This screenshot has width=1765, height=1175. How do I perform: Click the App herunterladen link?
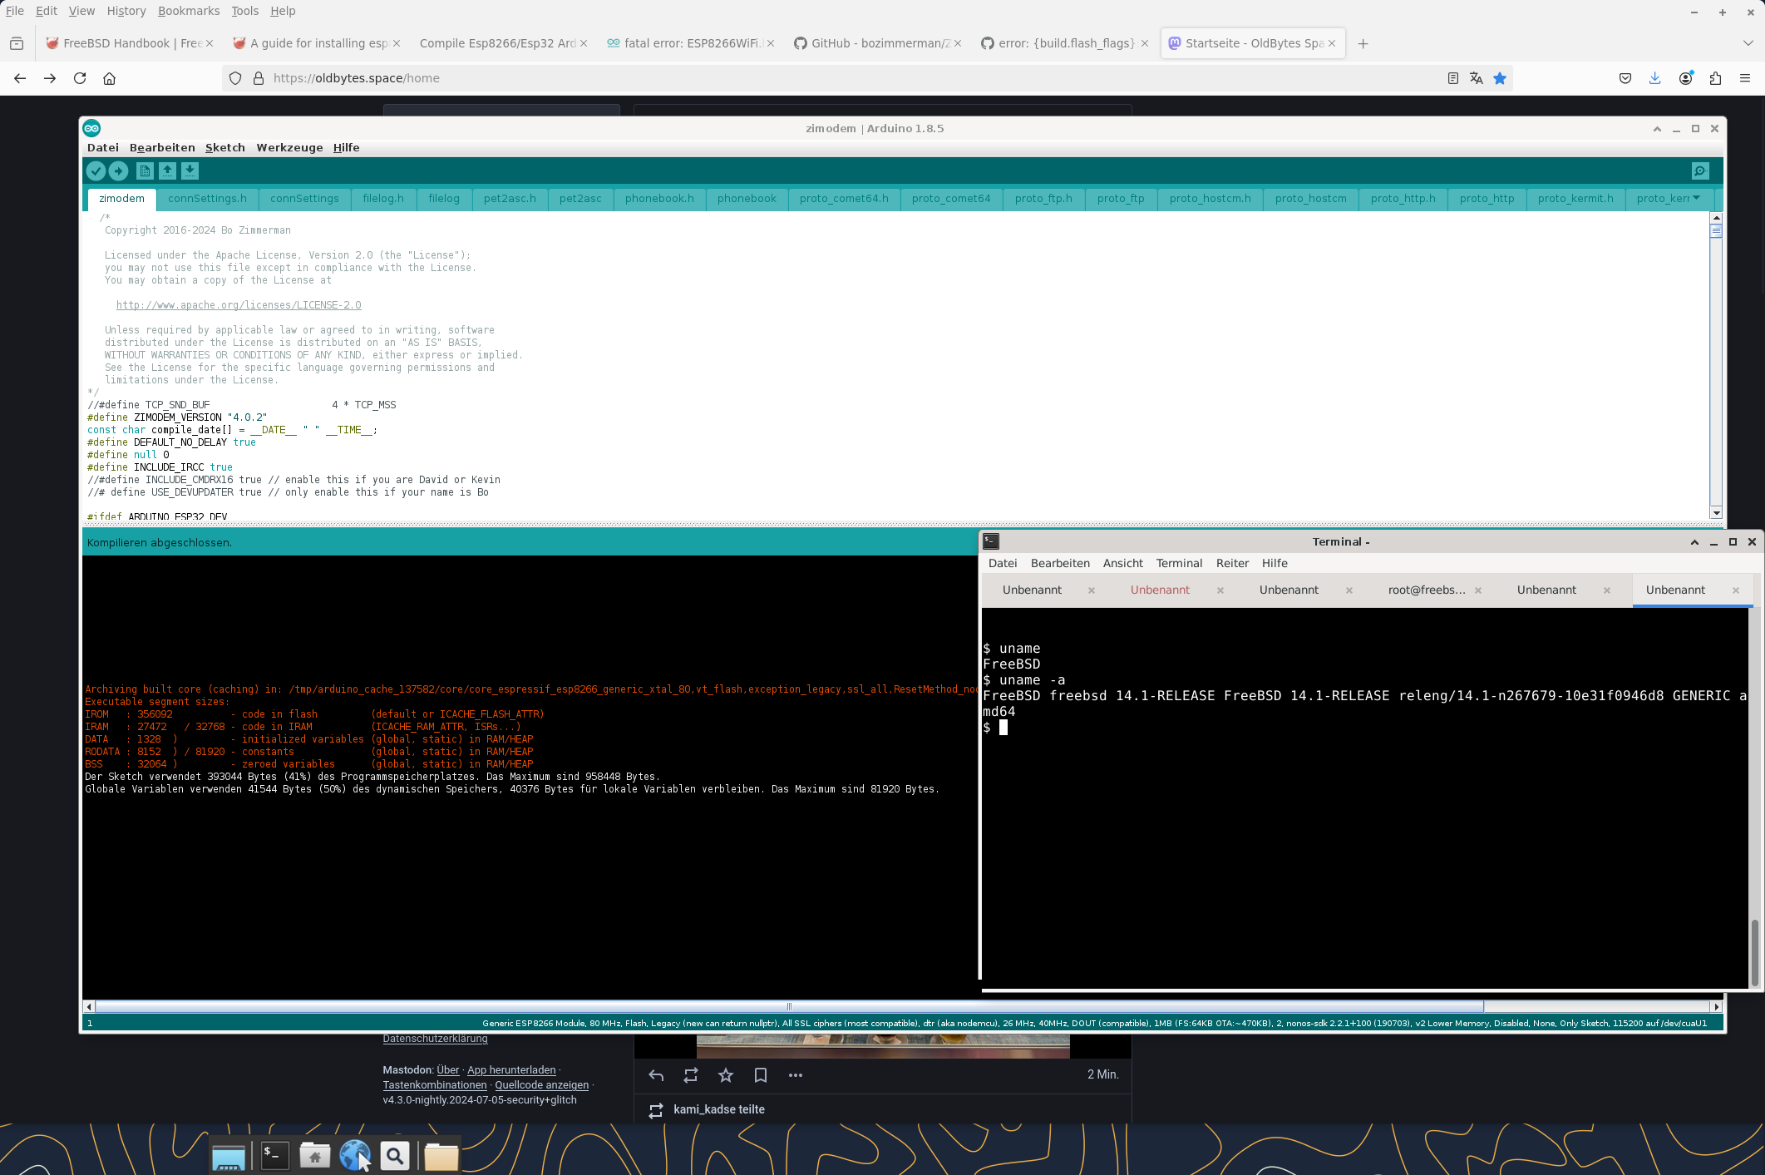click(x=511, y=1070)
